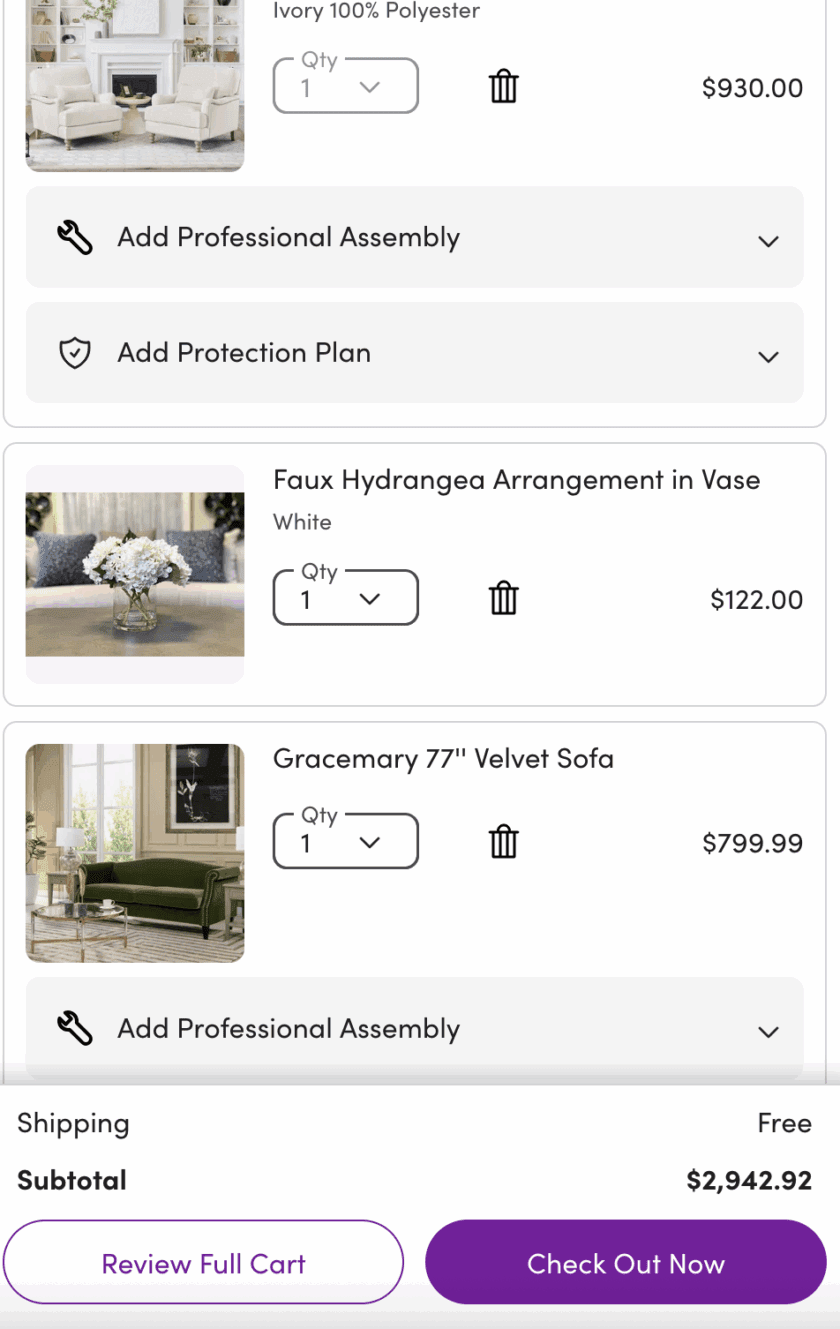Click shield icon on Add Protection Plan
The image size is (840, 1329).
click(x=75, y=353)
